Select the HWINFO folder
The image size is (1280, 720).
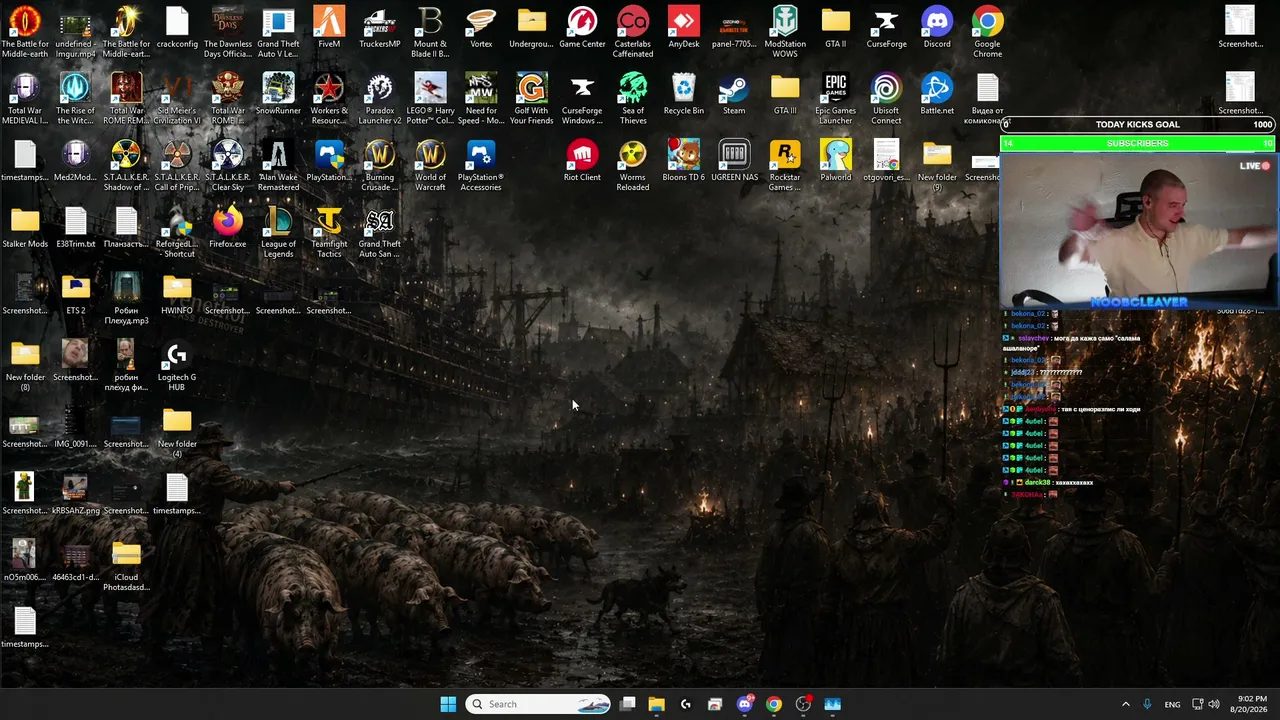tap(177, 295)
